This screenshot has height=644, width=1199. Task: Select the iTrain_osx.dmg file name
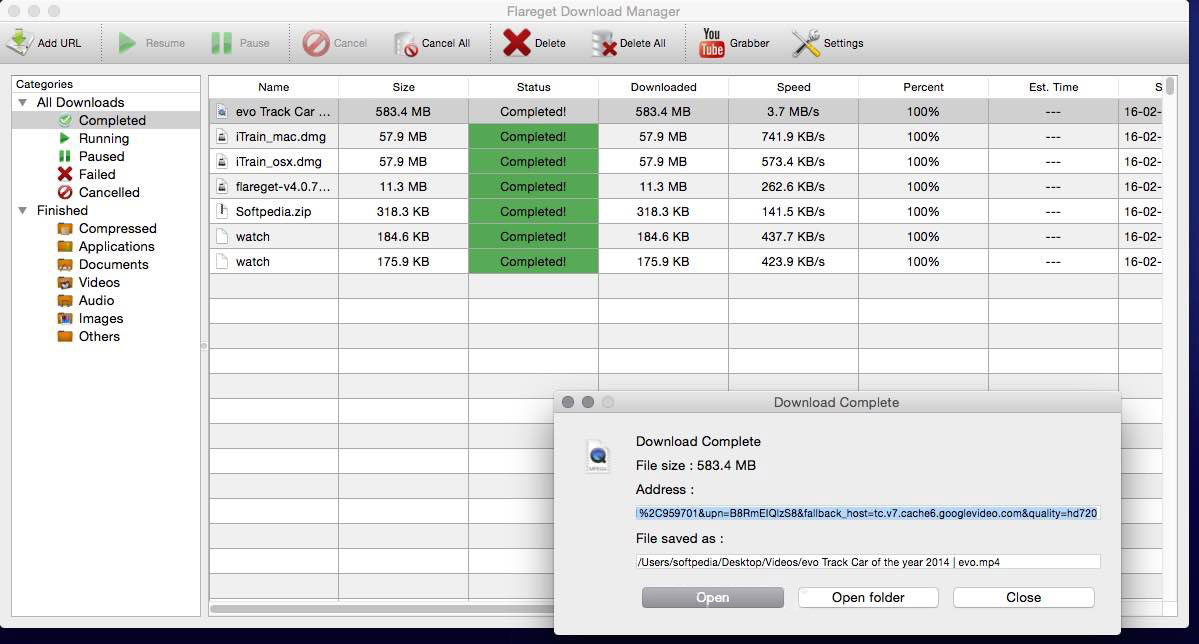pyautogui.click(x=278, y=161)
